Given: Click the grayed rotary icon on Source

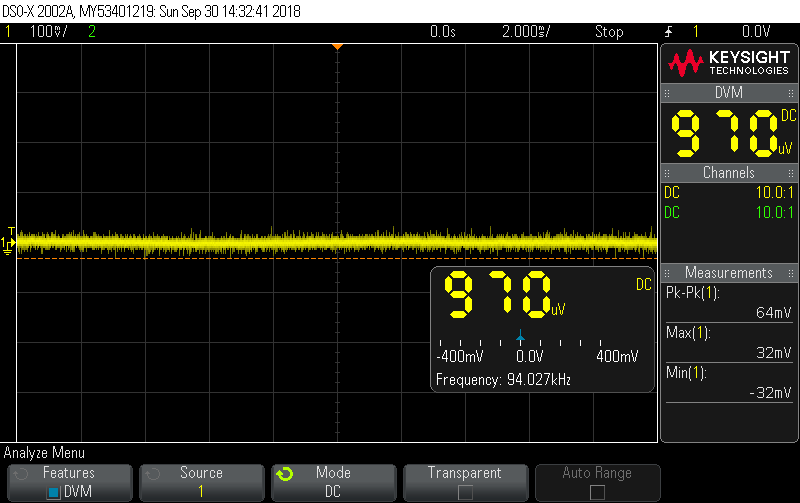Looking at the screenshot, I should point(153,474).
